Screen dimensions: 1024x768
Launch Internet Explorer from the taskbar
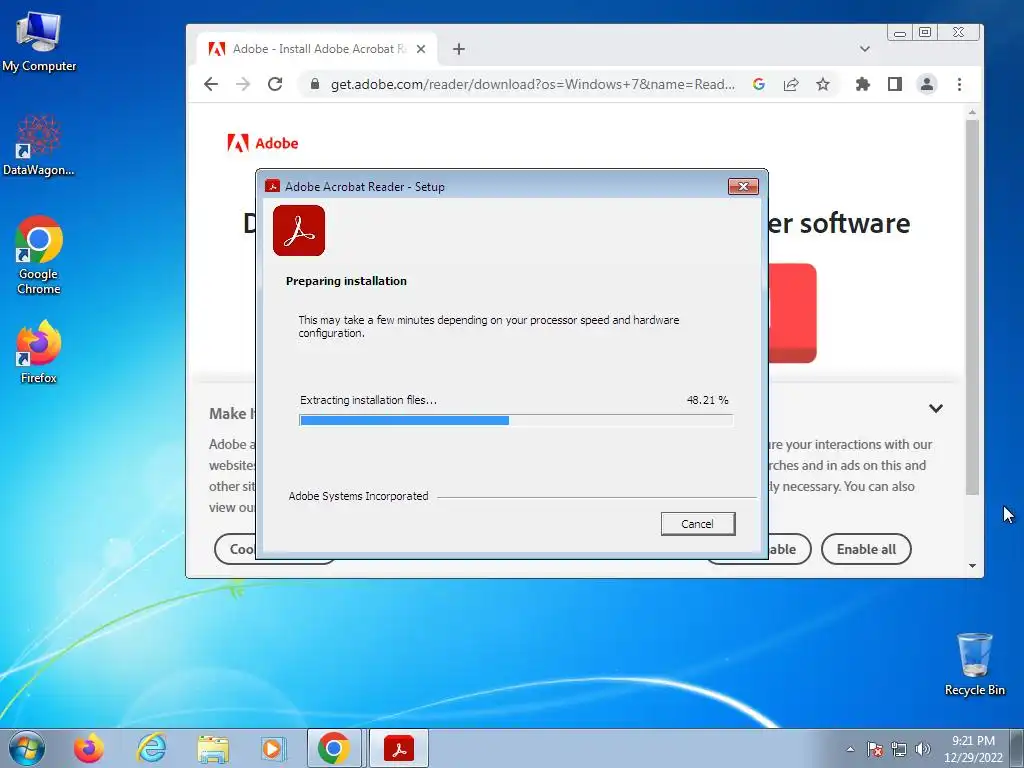152,748
